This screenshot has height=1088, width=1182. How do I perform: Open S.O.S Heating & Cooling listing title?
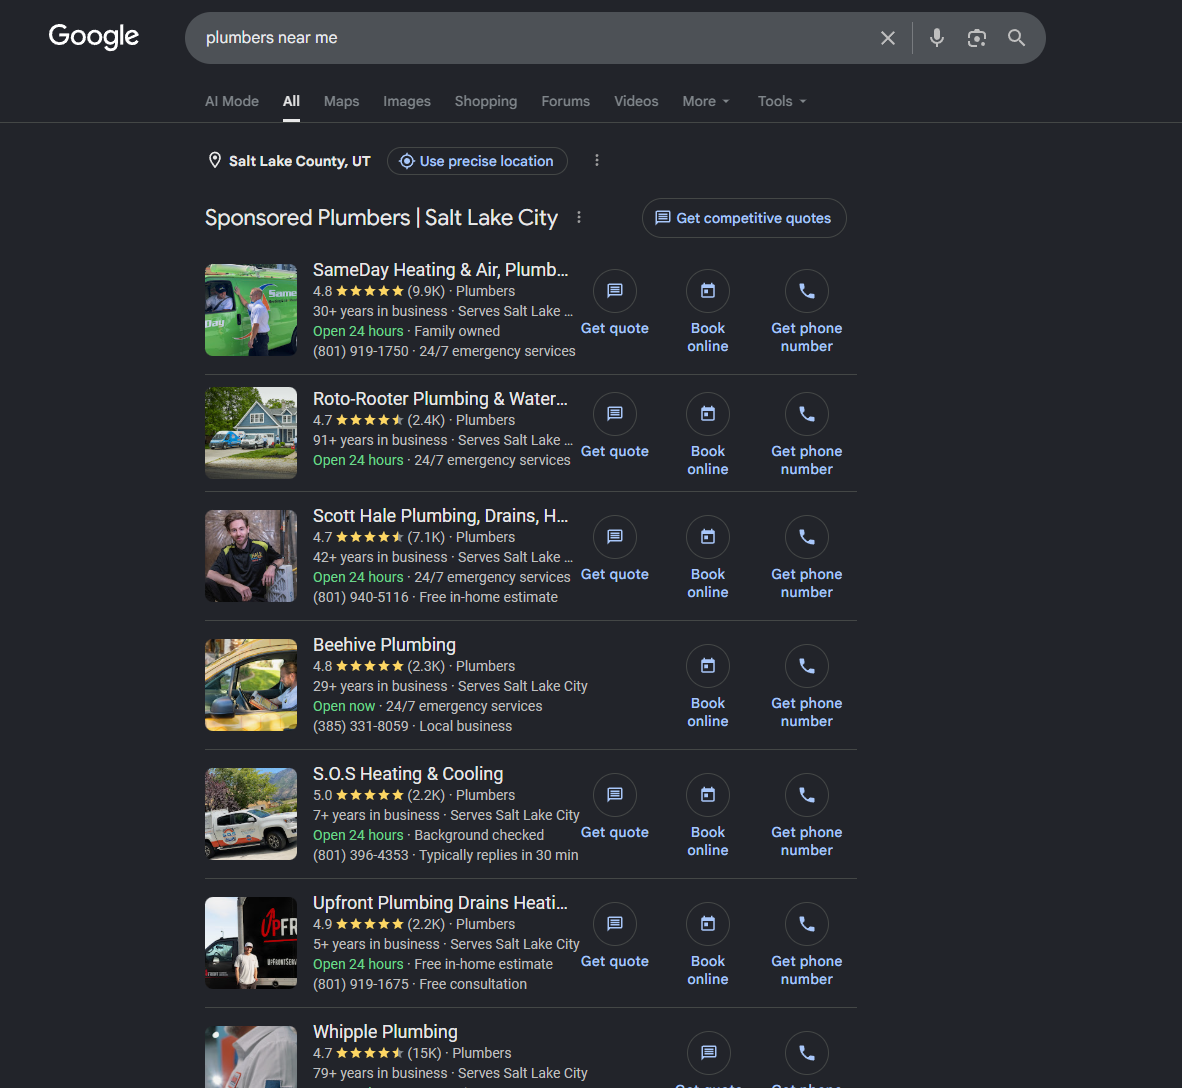click(408, 774)
